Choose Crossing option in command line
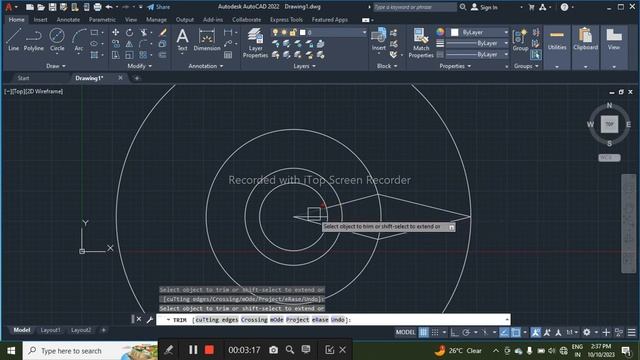The image size is (640, 360). [x=254, y=320]
